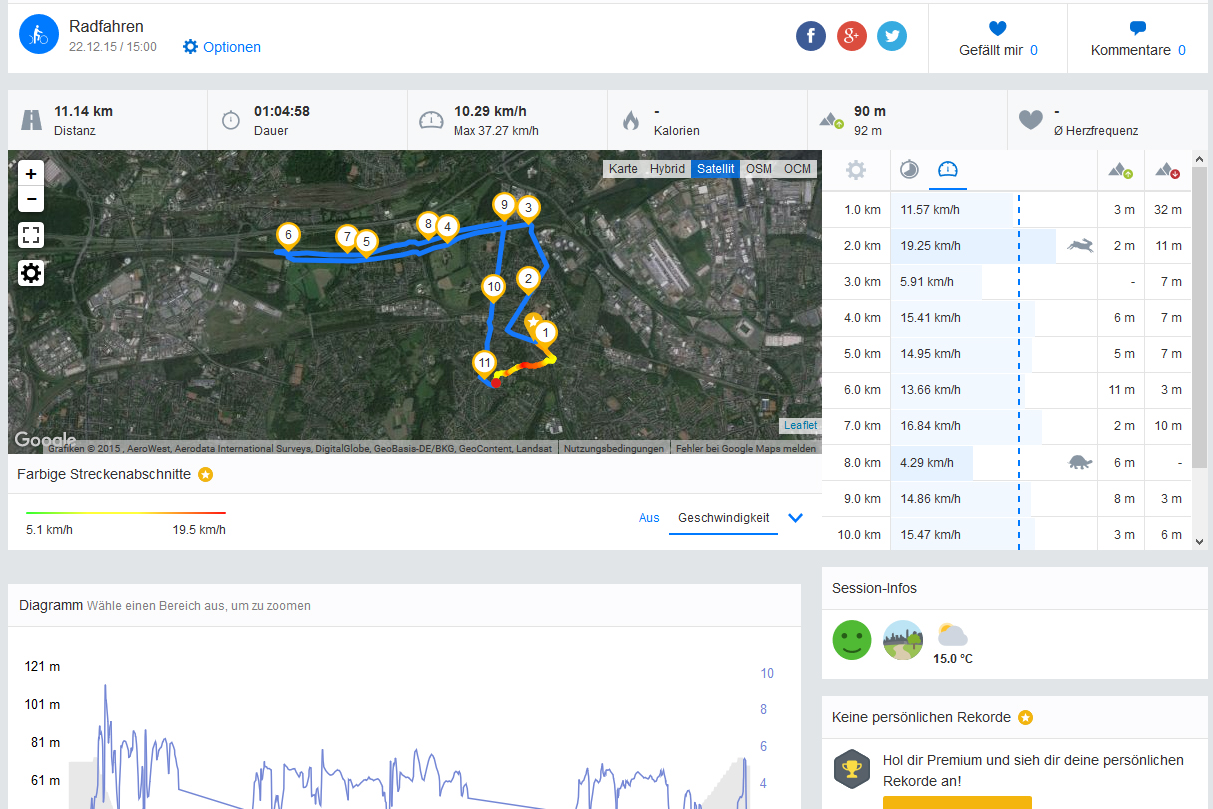The image size is (1213, 809).
Task: Click the 11.14 km distance value
Action: (x=82, y=111)
